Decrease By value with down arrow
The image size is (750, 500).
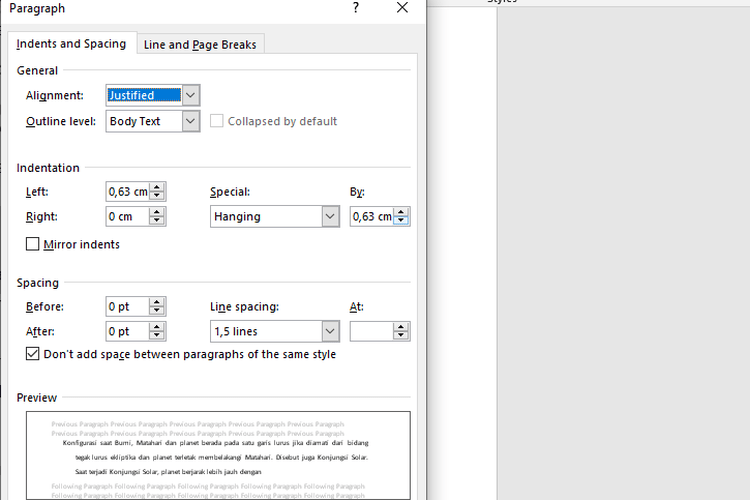pyautogui.click(x=401, y=221)
